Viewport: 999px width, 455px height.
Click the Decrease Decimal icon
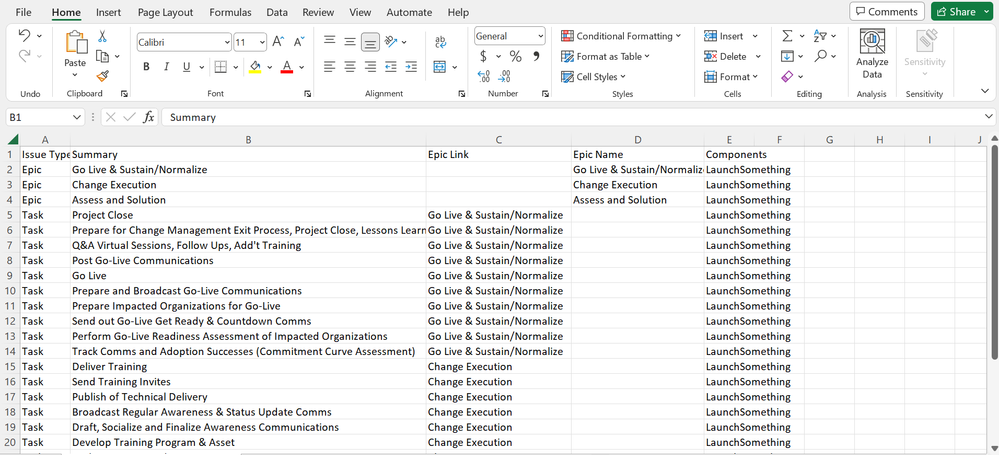[504, 76]
